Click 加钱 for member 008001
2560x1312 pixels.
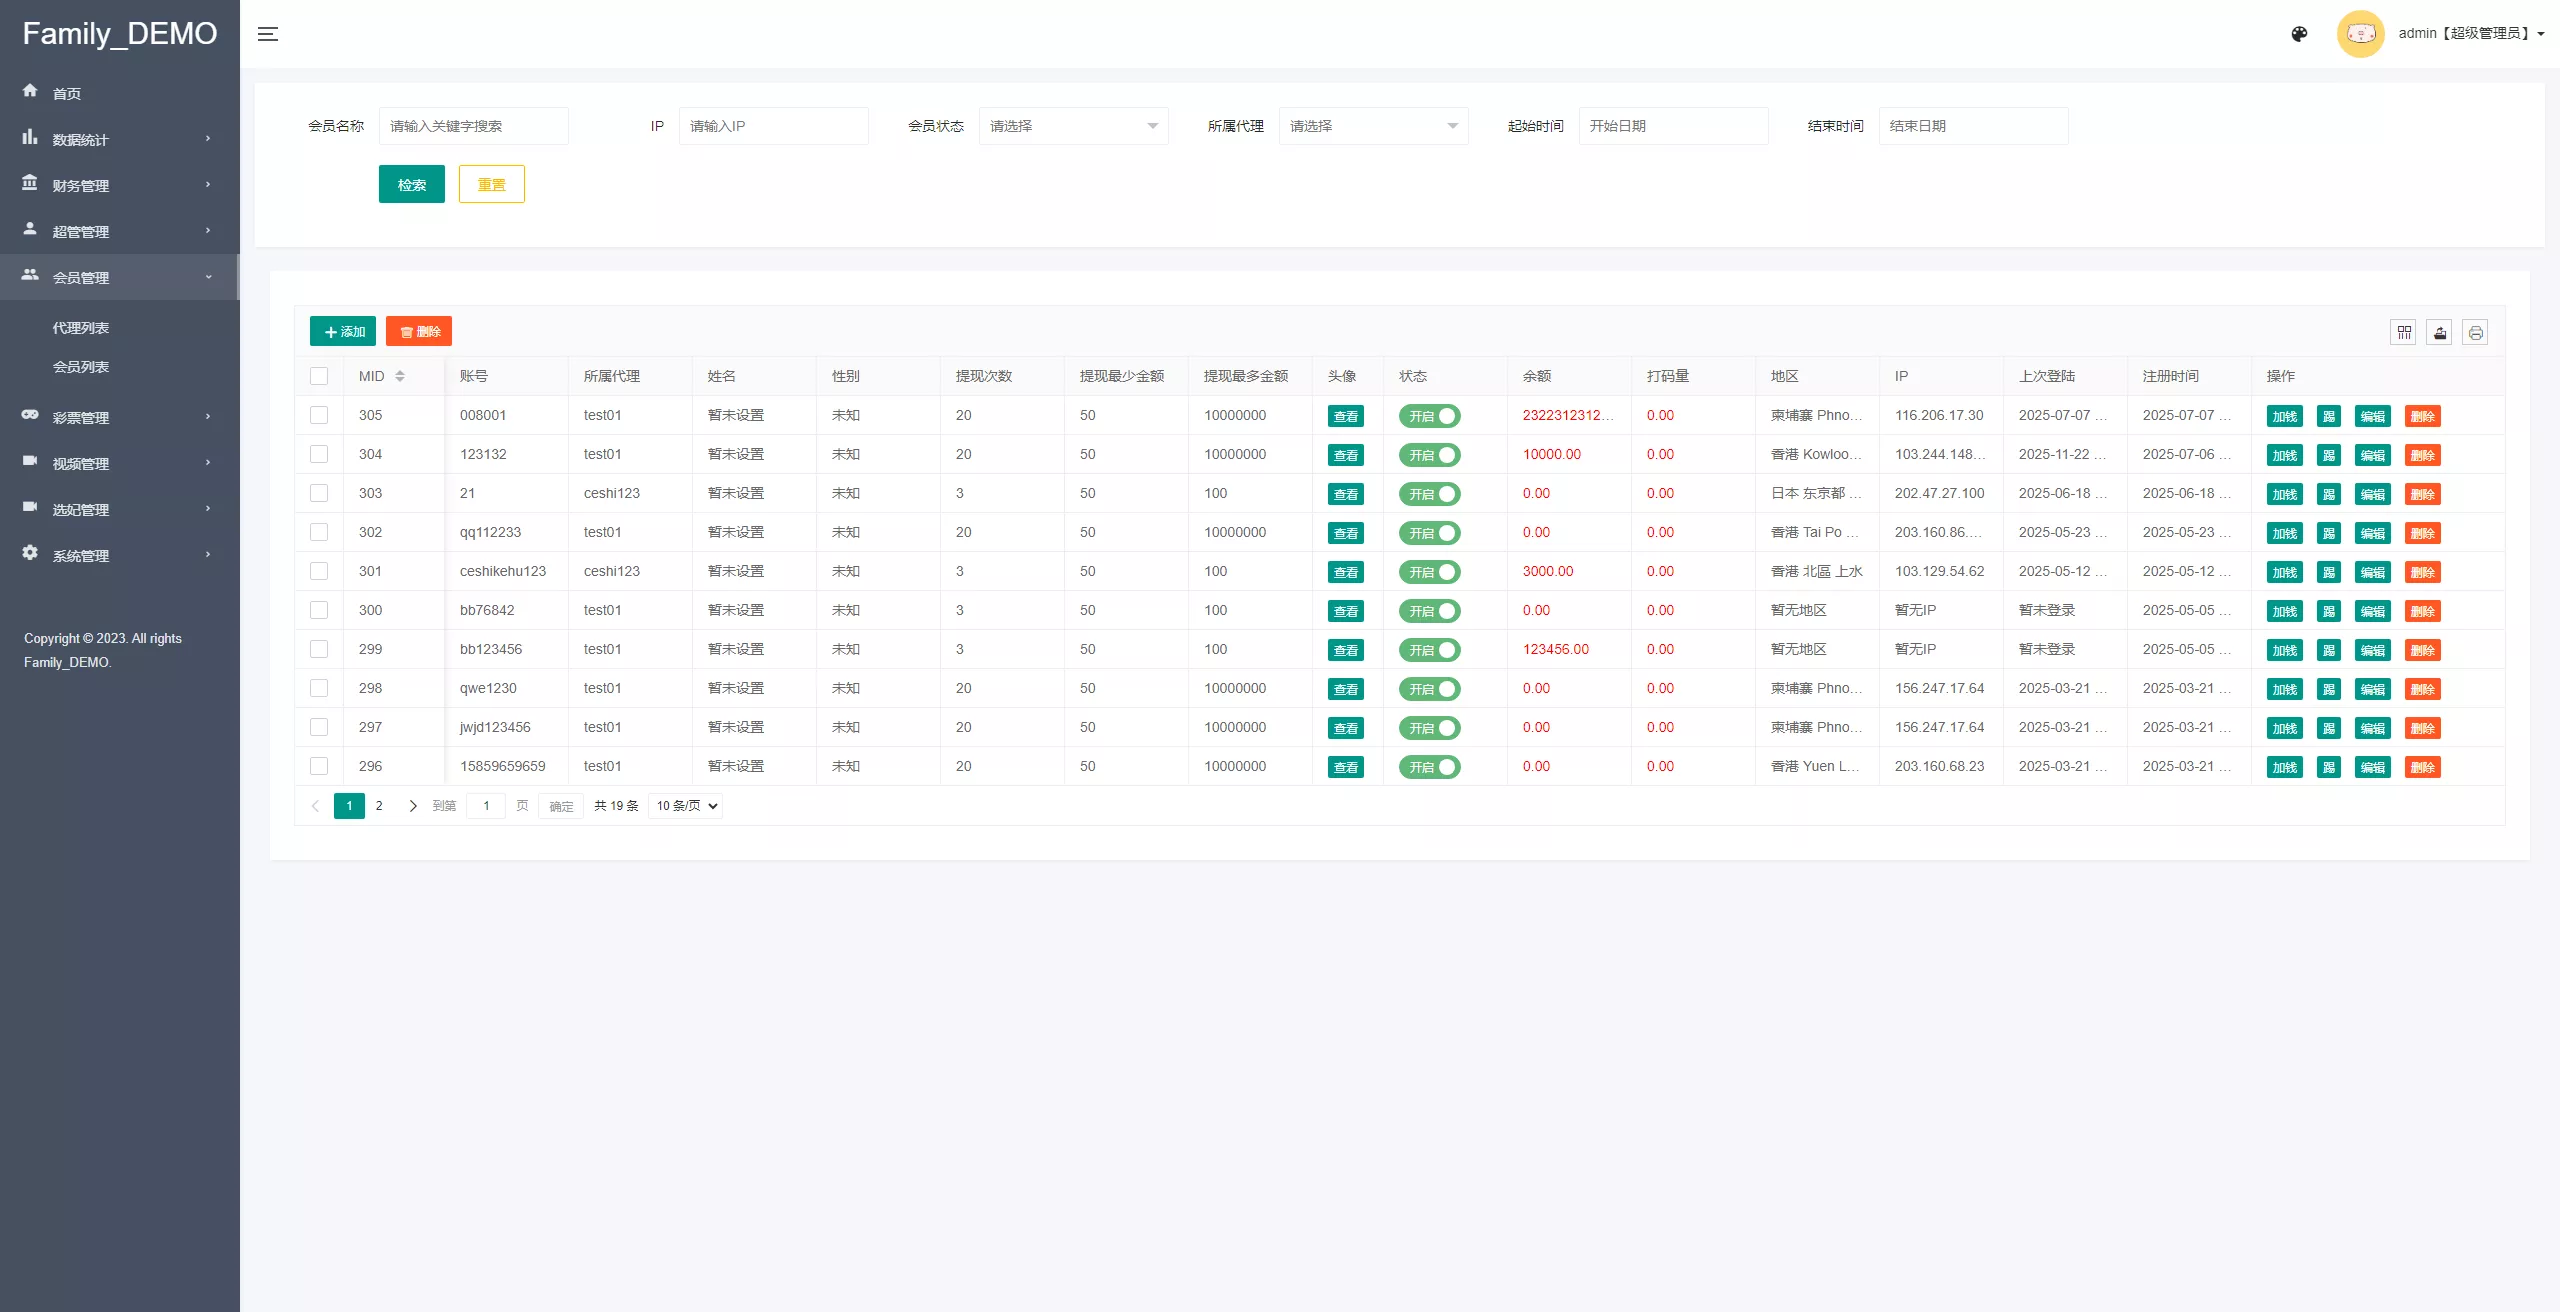(2284, 416)
